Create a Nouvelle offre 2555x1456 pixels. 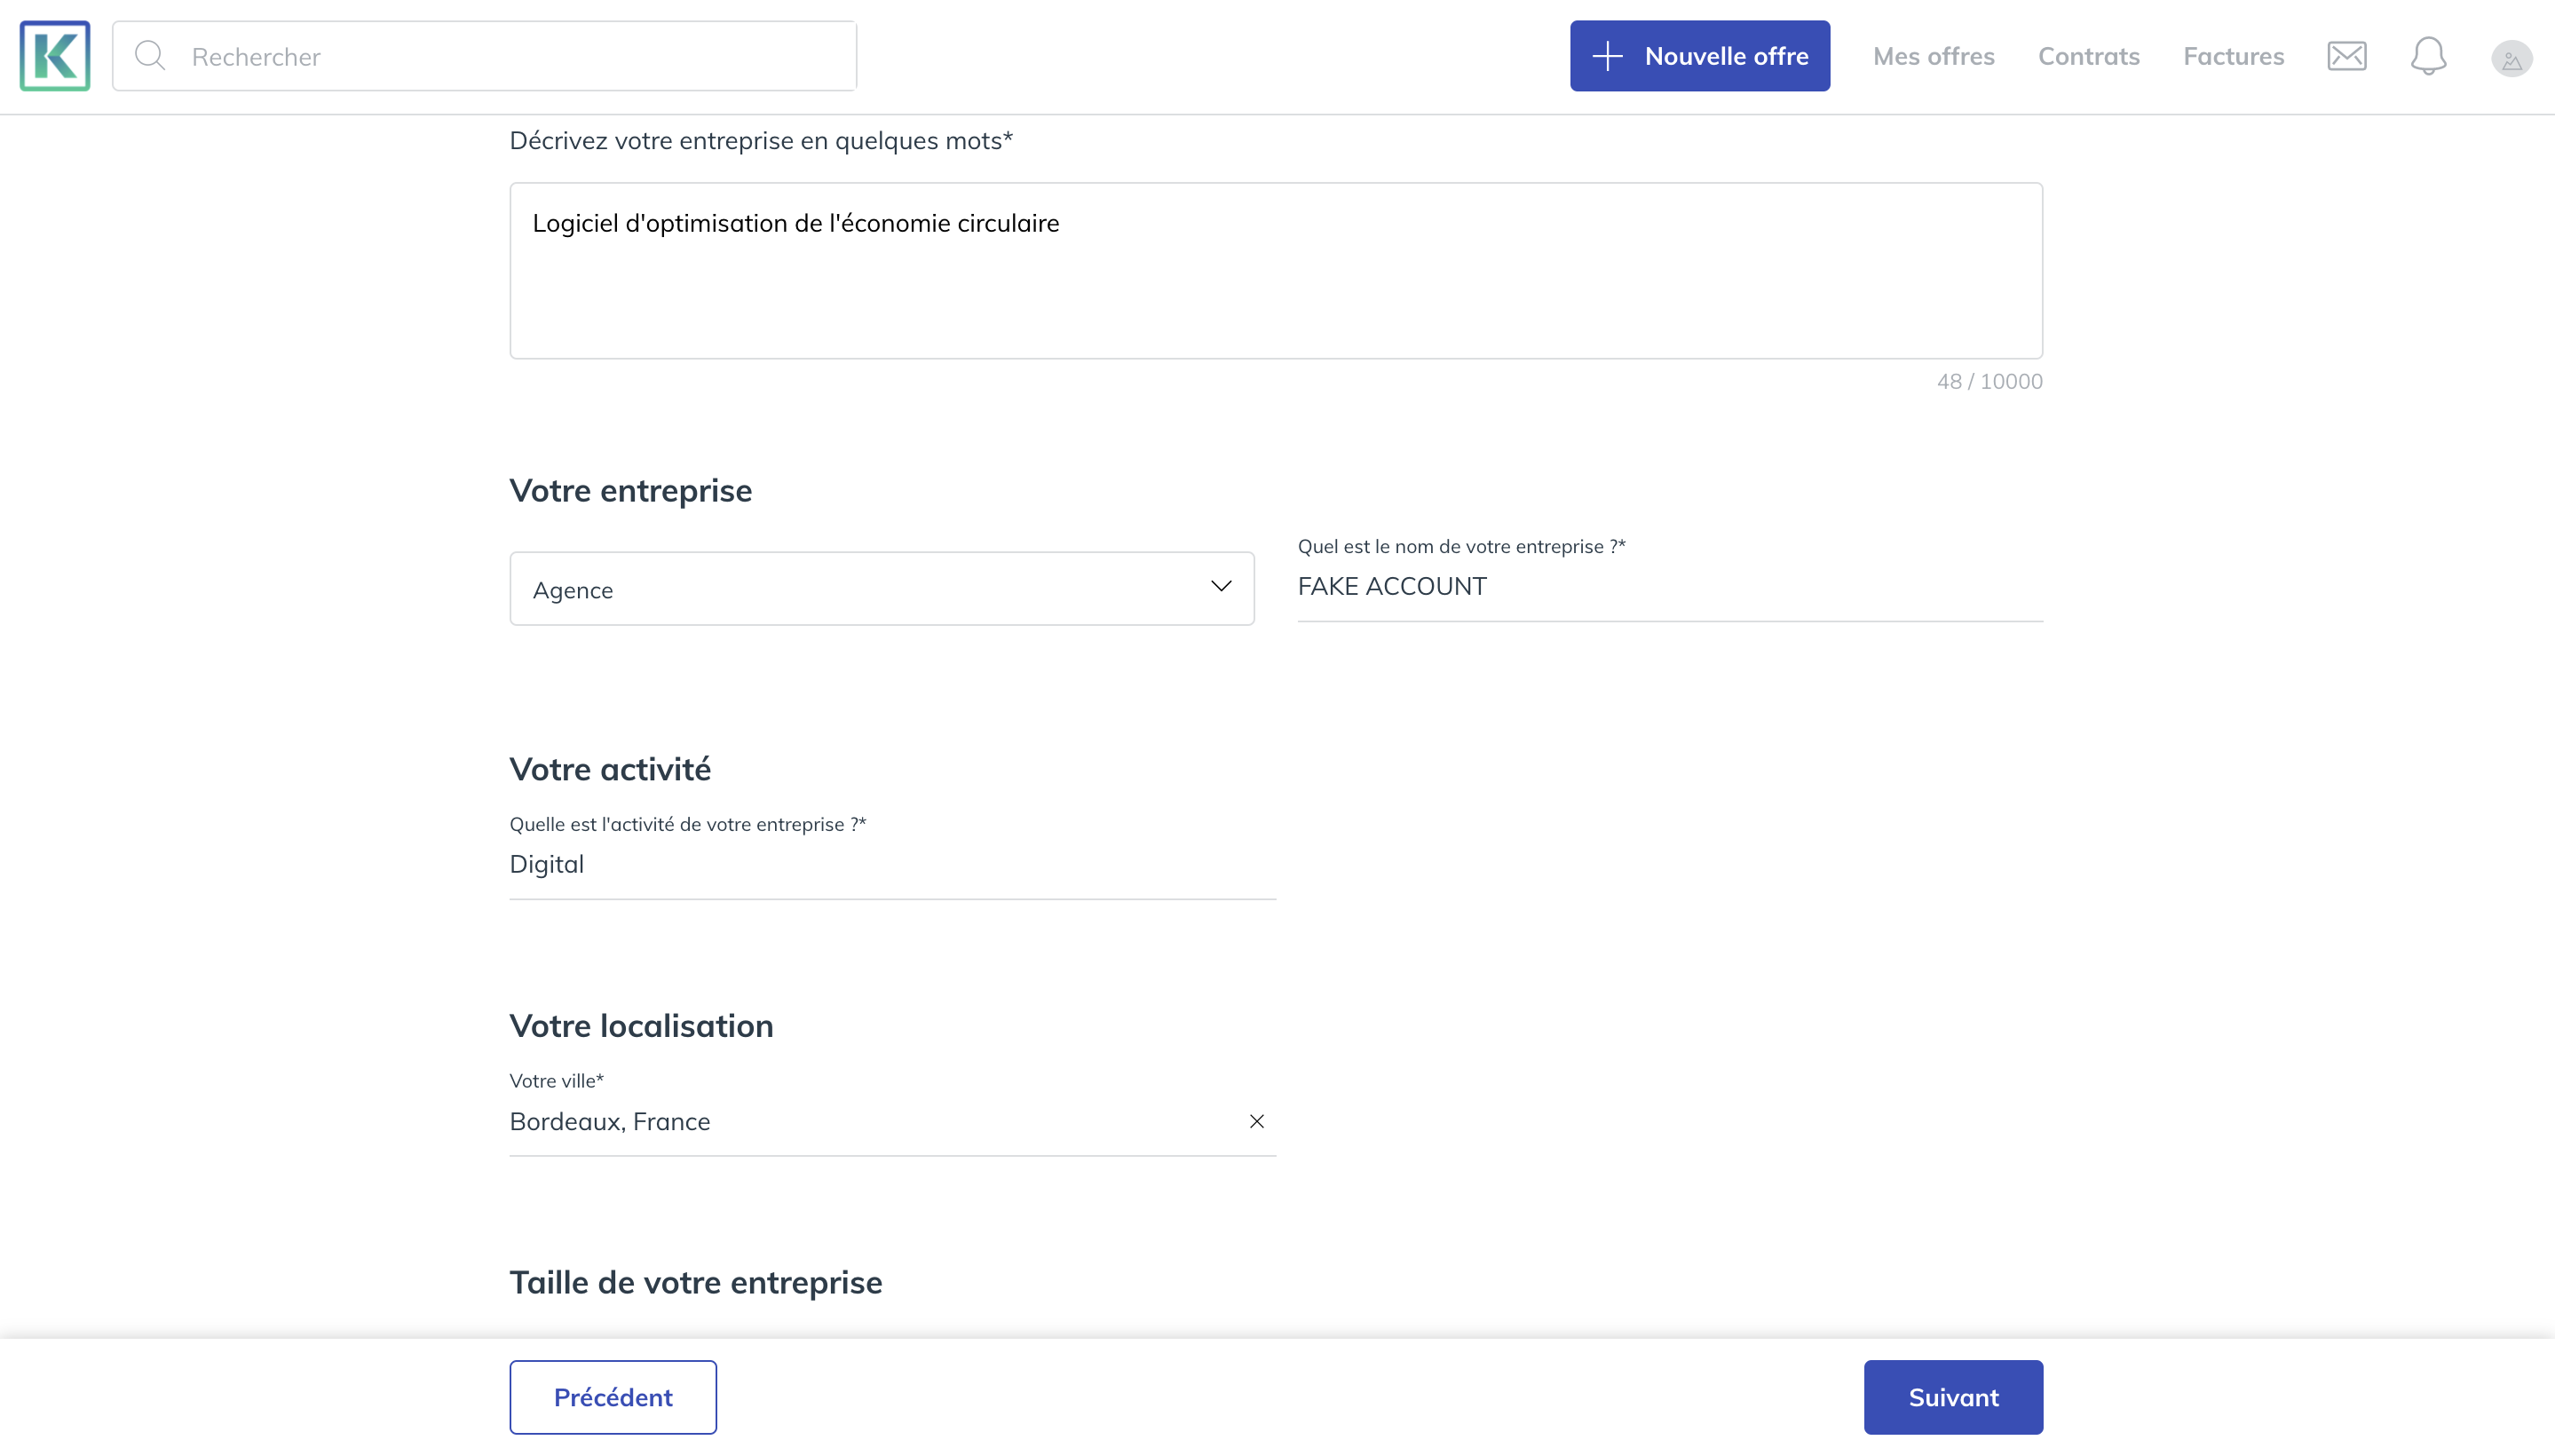pos(1699,56)
